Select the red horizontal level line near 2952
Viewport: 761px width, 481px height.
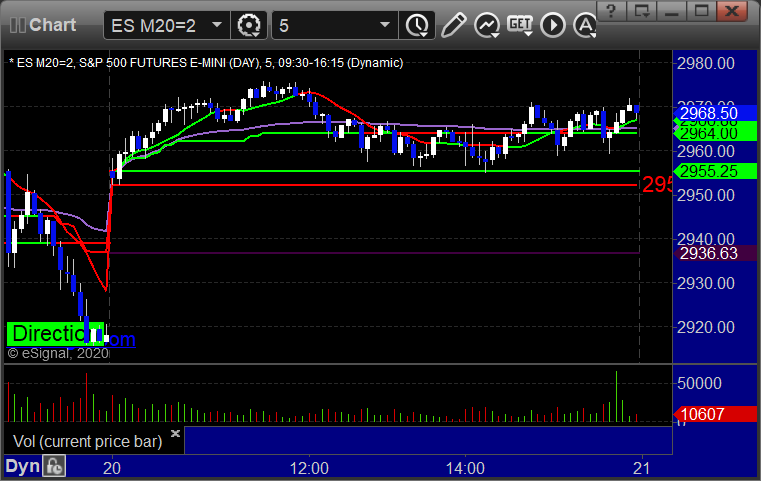pyautogui.click(x=375, y=185)
